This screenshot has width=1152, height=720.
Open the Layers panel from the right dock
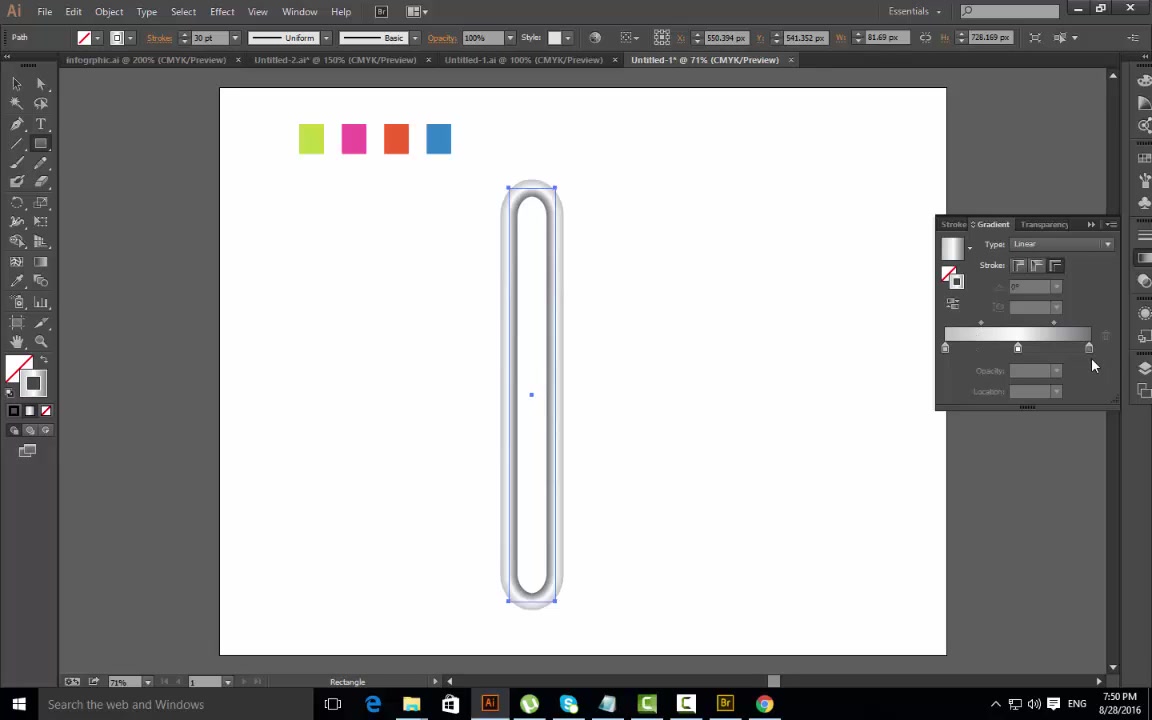(1144, 366)
